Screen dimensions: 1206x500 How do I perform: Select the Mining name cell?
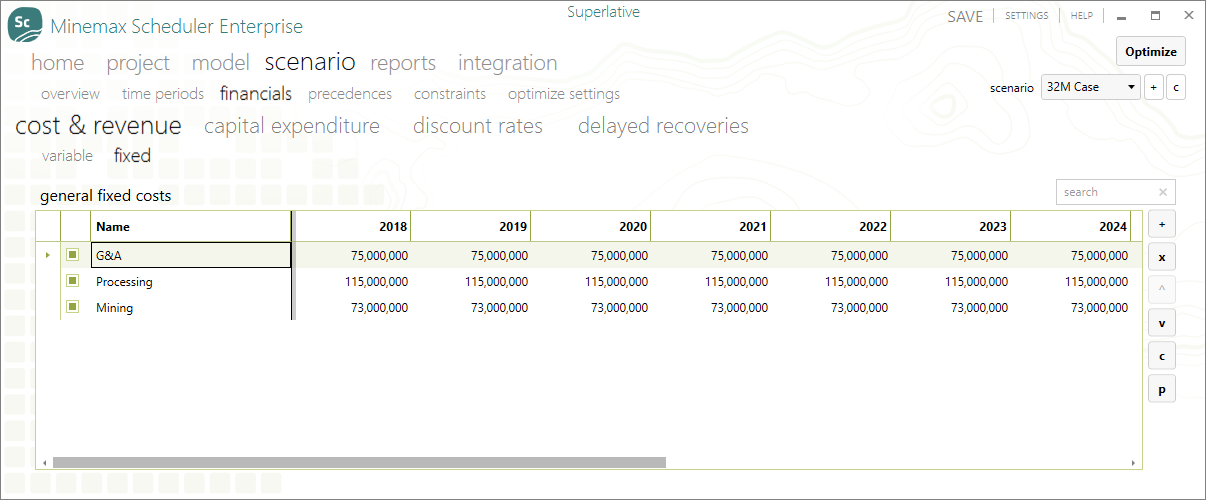191,308
